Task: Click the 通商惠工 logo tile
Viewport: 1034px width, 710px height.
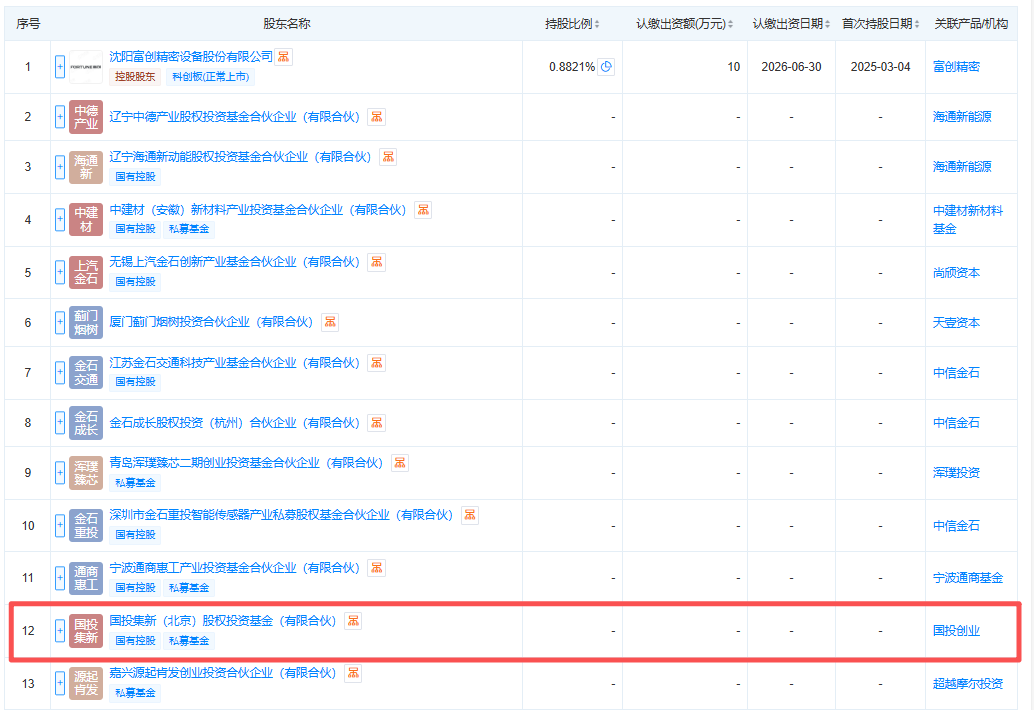Action: (x=86, y=578)
